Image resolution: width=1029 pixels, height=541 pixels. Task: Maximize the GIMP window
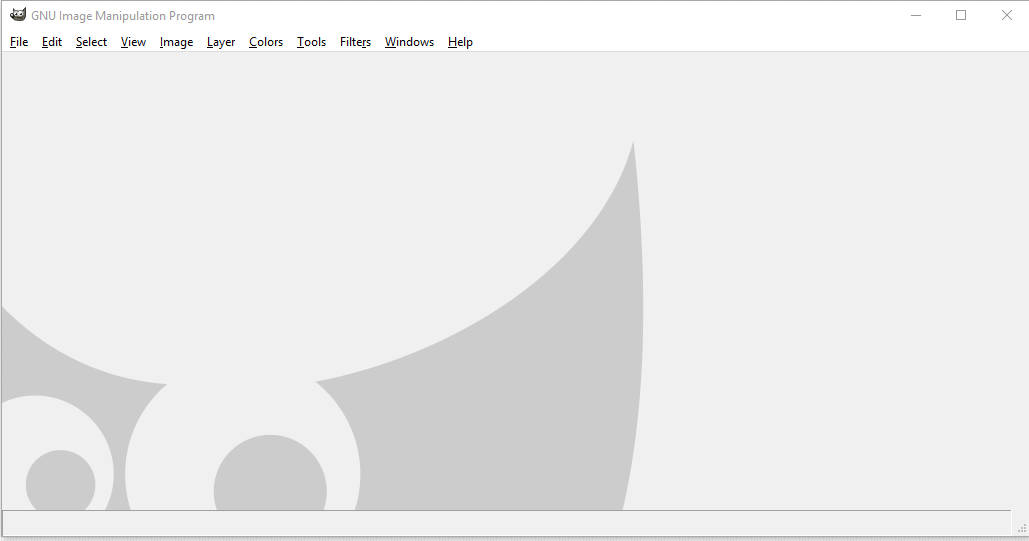tap(961, 15)
